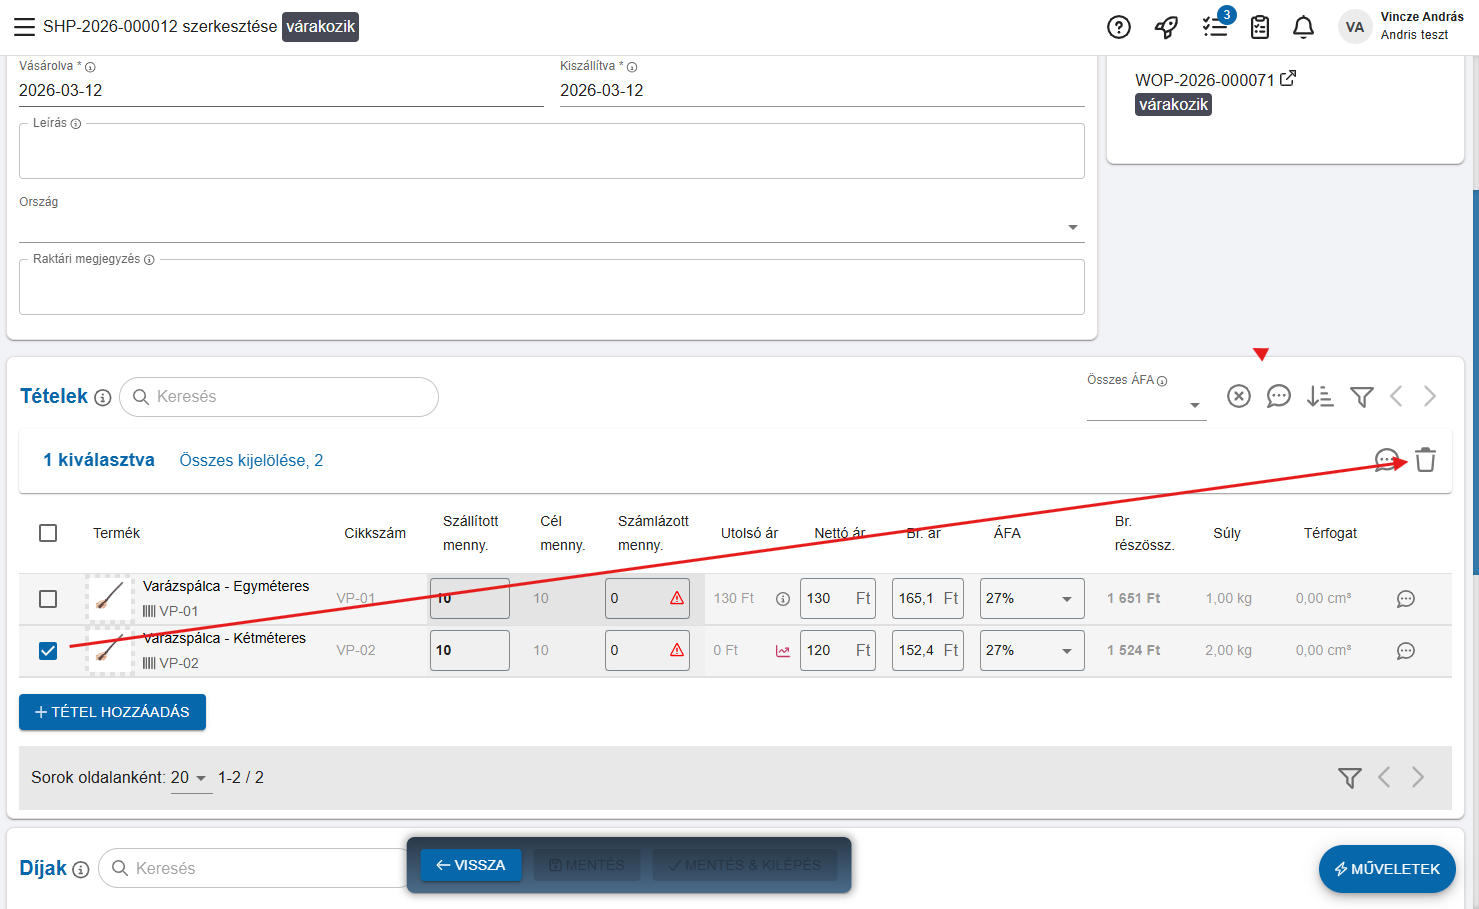Delete selected items with trash icon
Image resolution: width=1479 pixels, height=909 pixels.
point(1425,460)
